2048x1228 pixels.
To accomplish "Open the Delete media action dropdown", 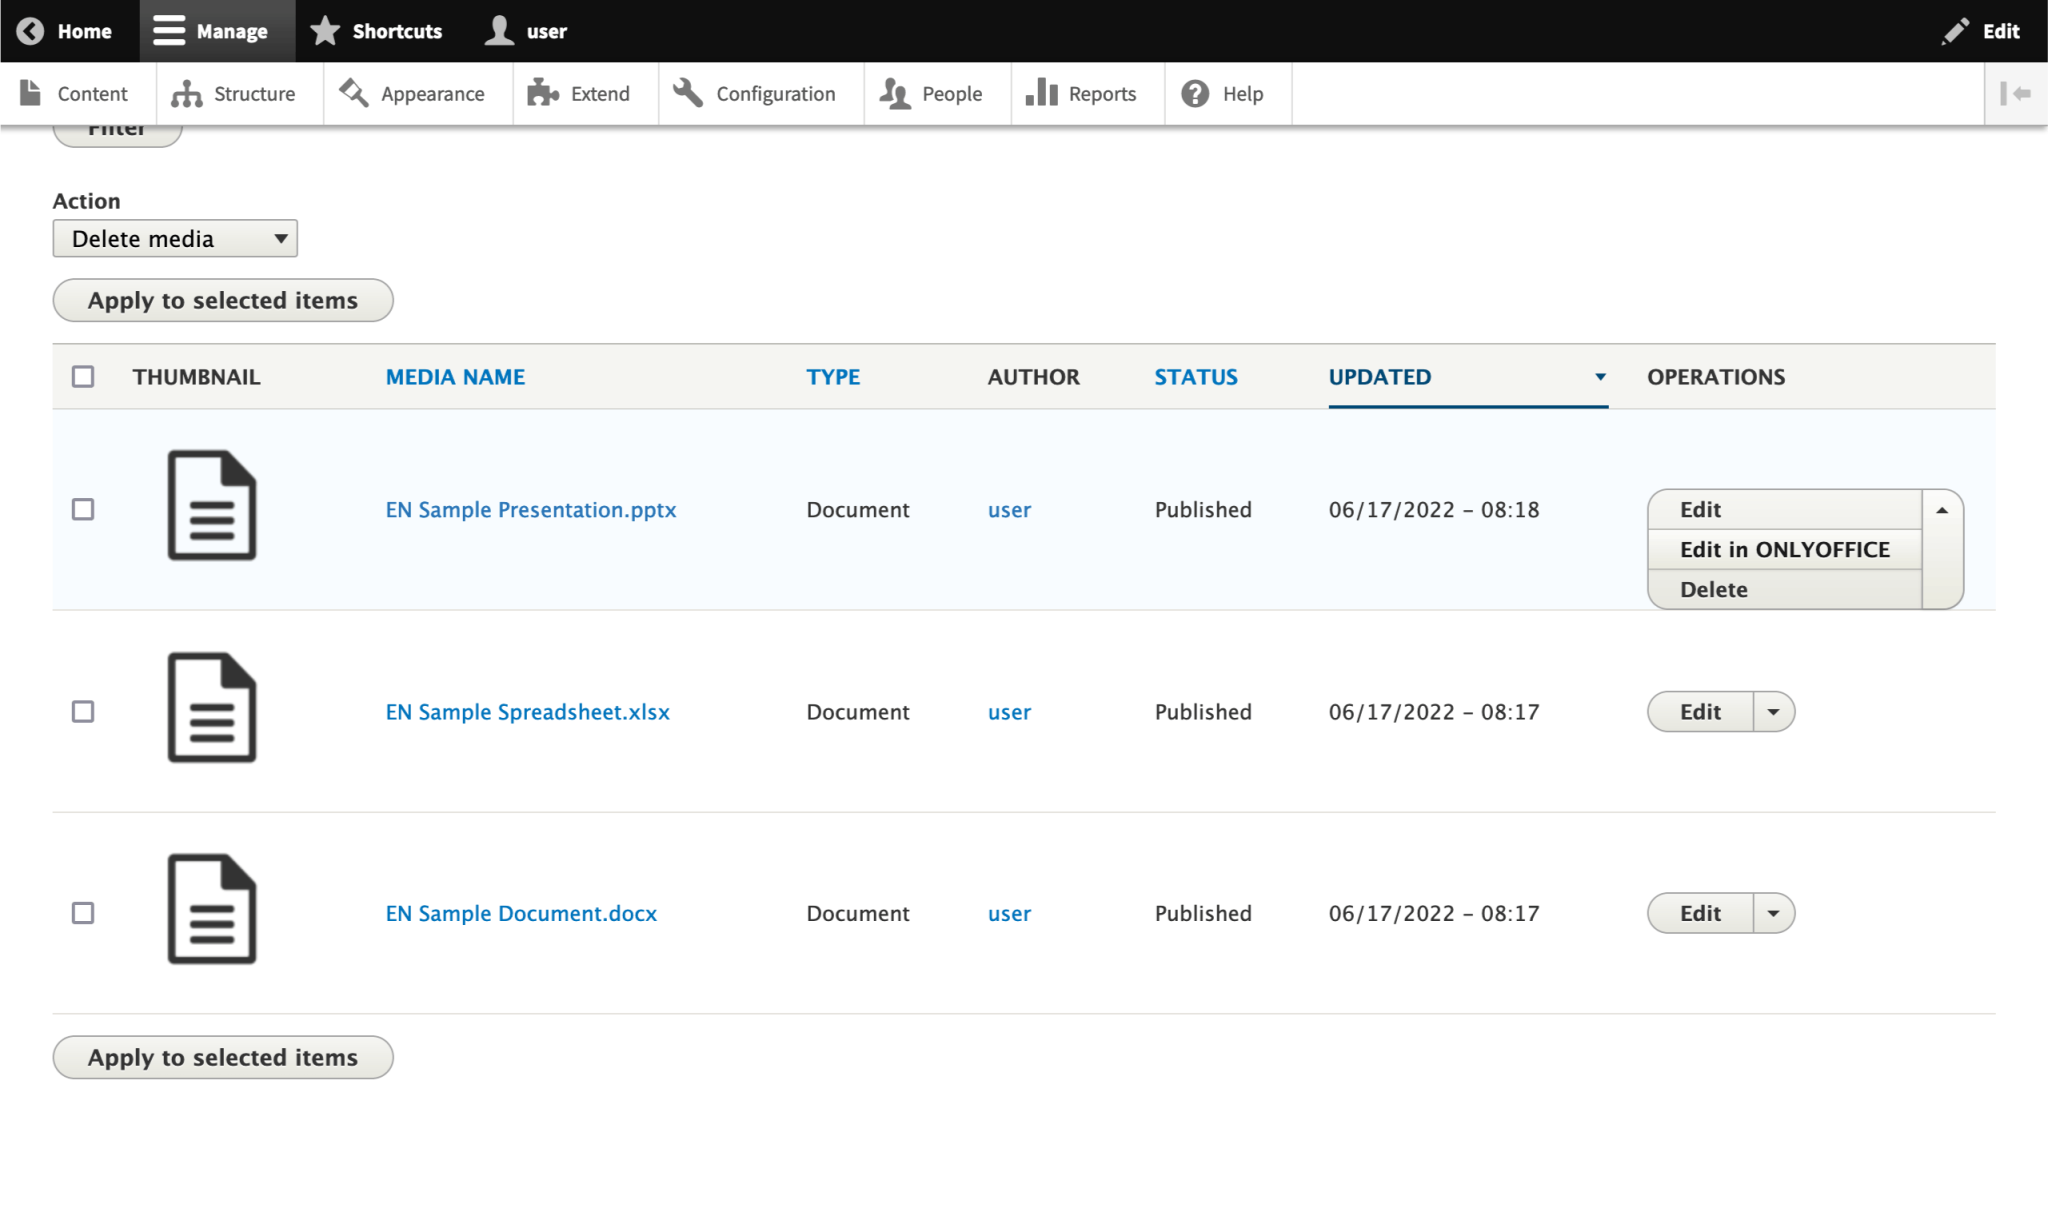I will 174,238.
